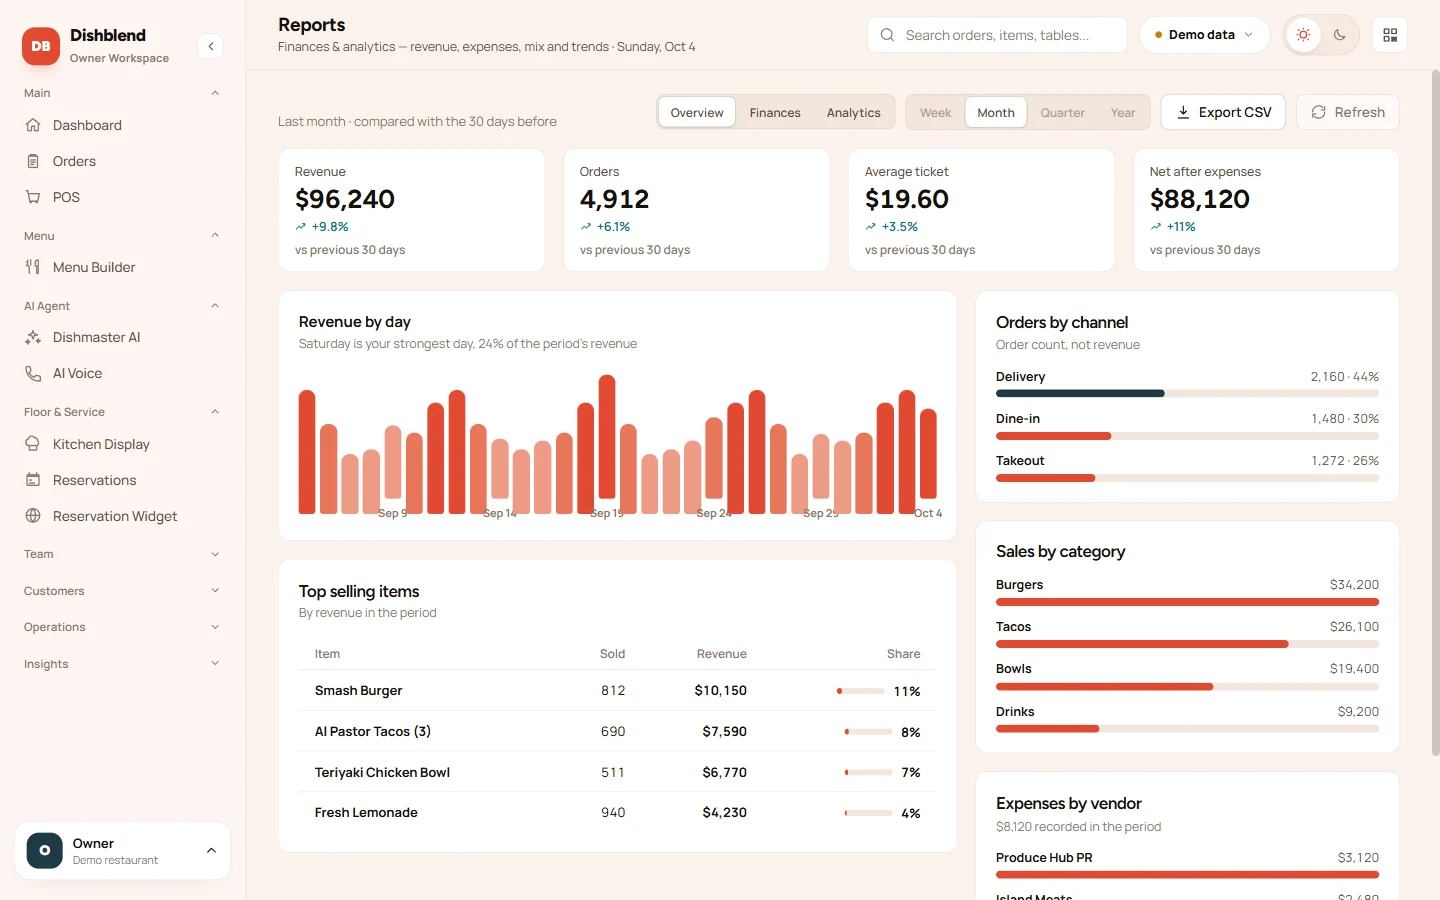Collapse the Menu section chevron

(x=215, y=236)
